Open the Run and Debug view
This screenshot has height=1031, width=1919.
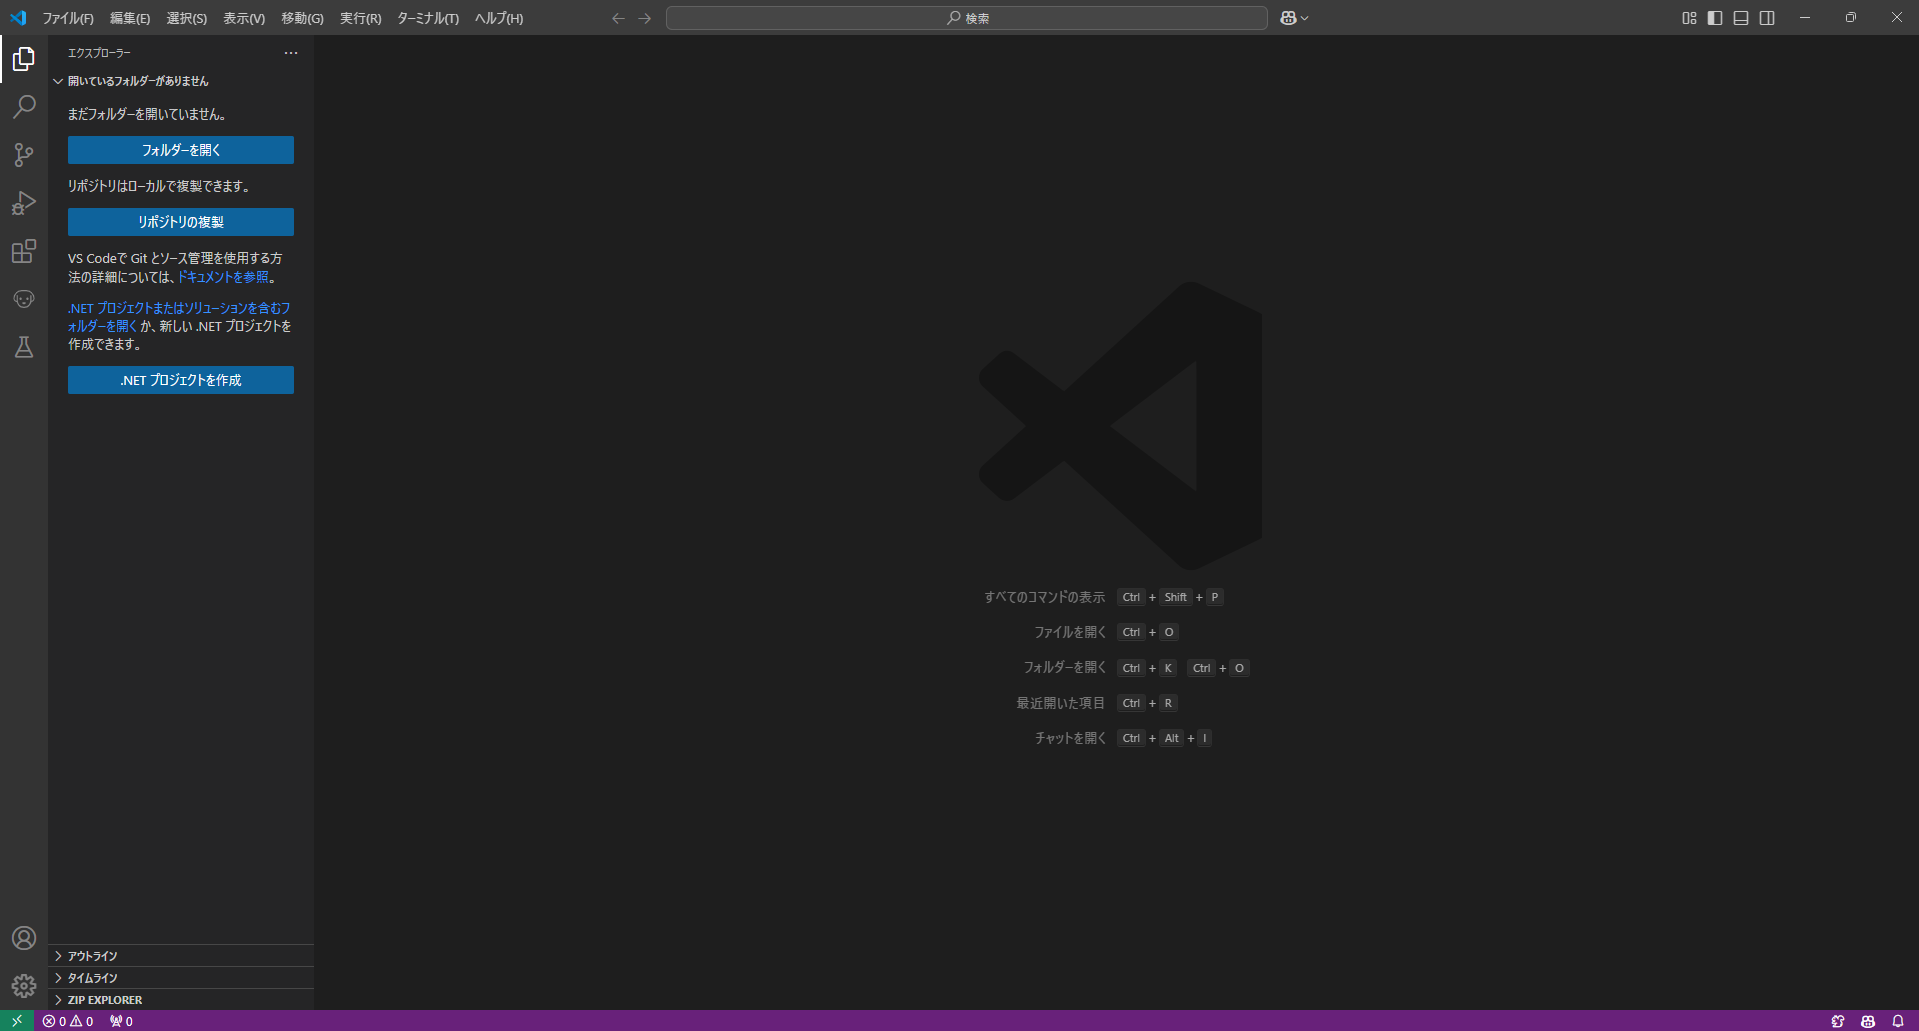(x=23, y=203)
